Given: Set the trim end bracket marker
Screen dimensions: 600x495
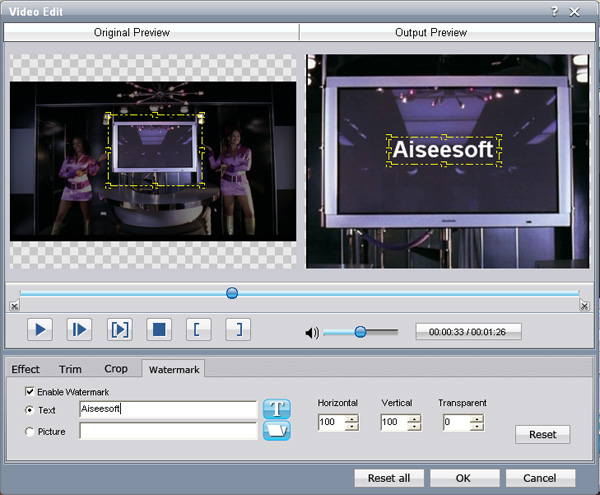Looking at the screenshot, I should (x=237, y=329).
